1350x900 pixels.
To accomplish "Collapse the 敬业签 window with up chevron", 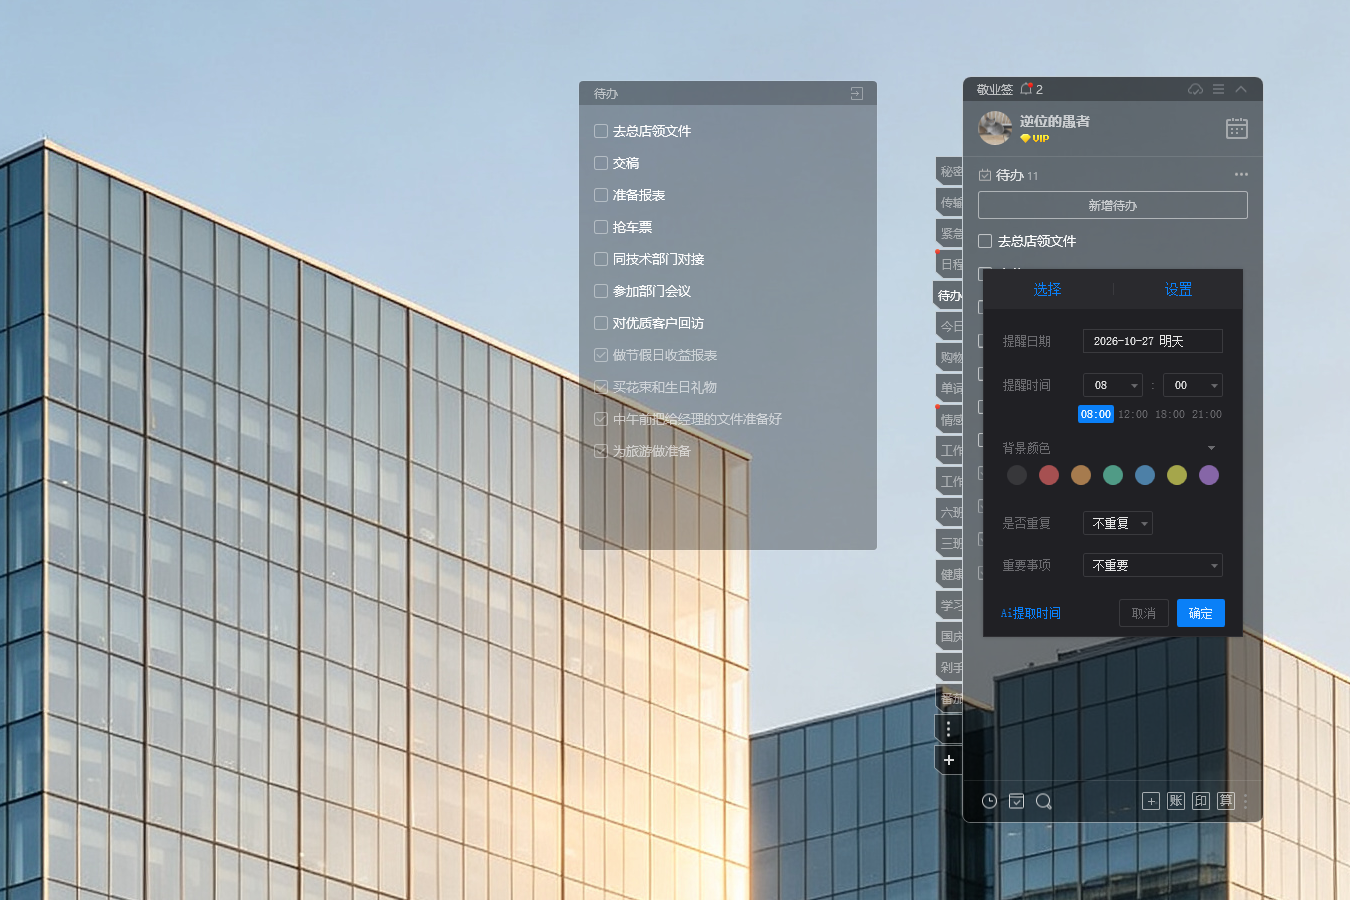I will [x=1241, y=89].
